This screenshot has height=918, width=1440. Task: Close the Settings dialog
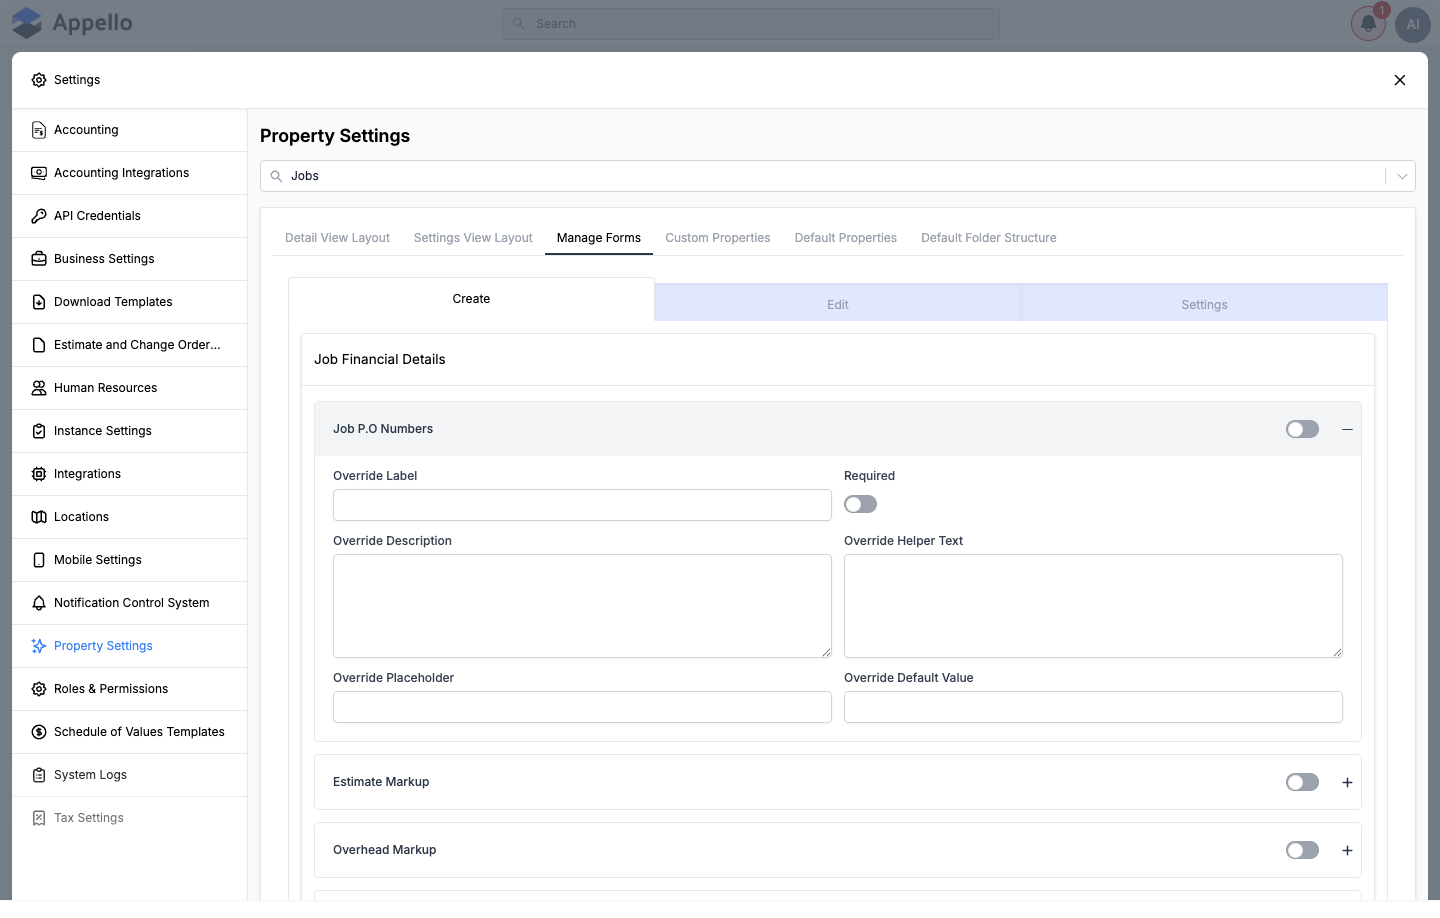pyautogui.click(x=1400, y=80)
